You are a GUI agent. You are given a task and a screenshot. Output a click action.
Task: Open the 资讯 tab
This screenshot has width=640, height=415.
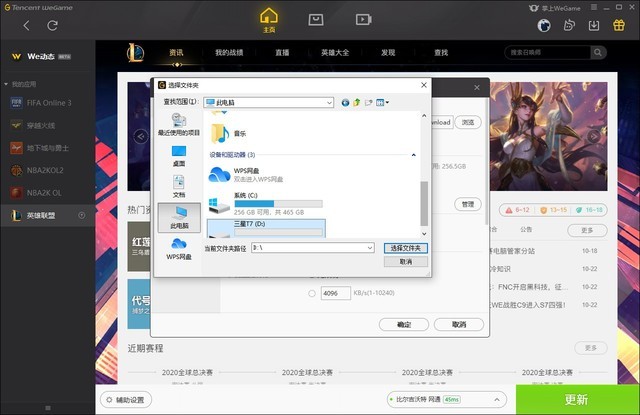point(176,53)
